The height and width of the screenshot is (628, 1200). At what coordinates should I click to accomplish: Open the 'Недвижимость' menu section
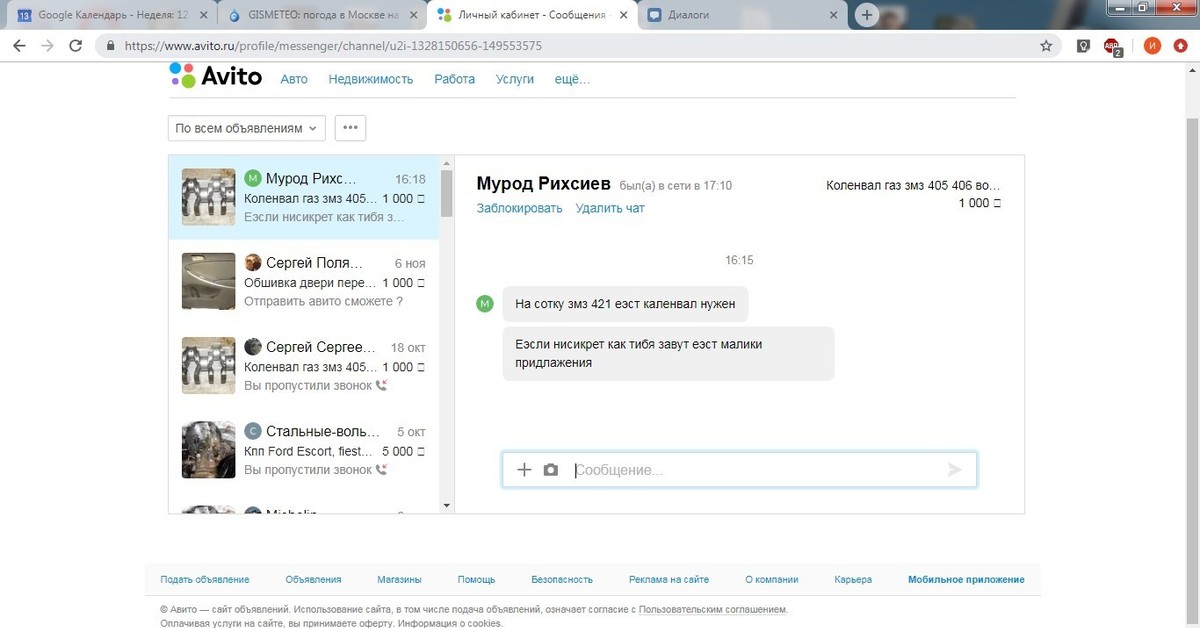pyautogui.click(x=370, y=79)
